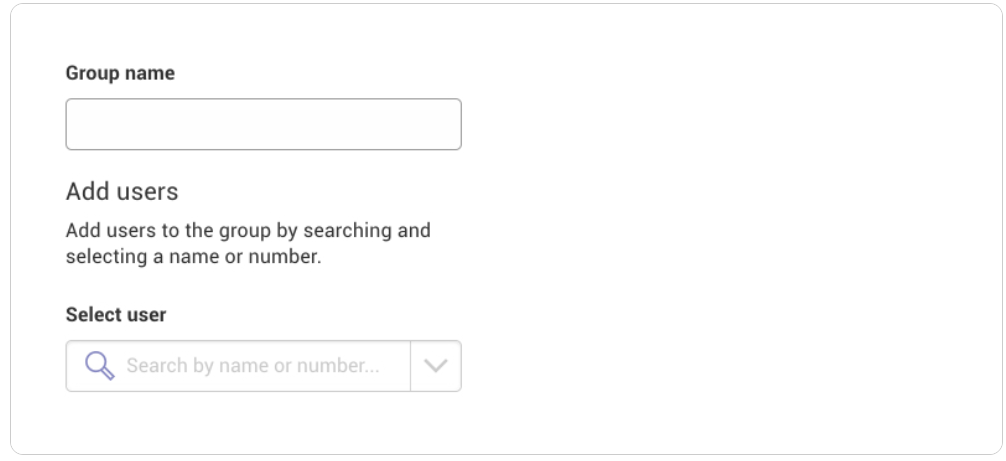Click the placeholder text in user search
The image size is (1006, 461).
point(253,365)
